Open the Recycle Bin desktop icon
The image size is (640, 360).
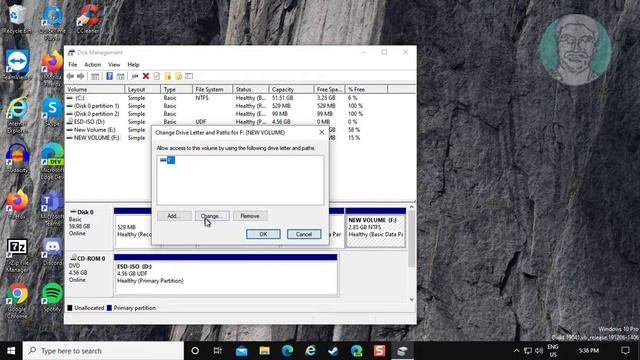pyautogui.click(x=16, y=18)
